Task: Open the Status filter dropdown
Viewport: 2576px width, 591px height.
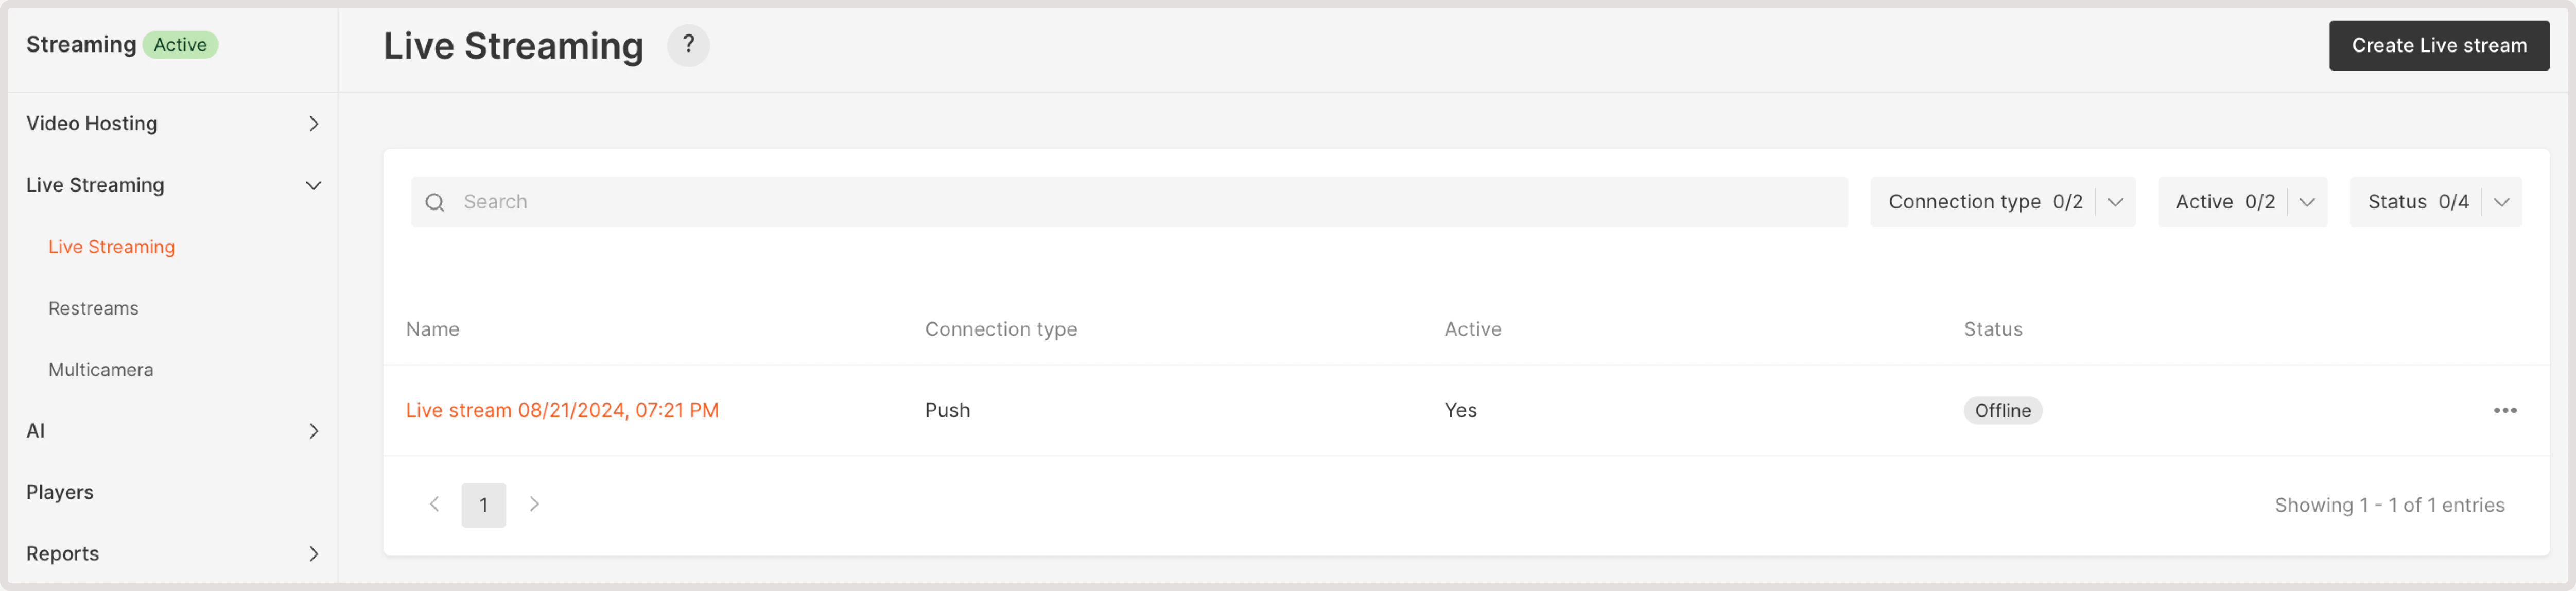Action: (x=2434, y=202)
